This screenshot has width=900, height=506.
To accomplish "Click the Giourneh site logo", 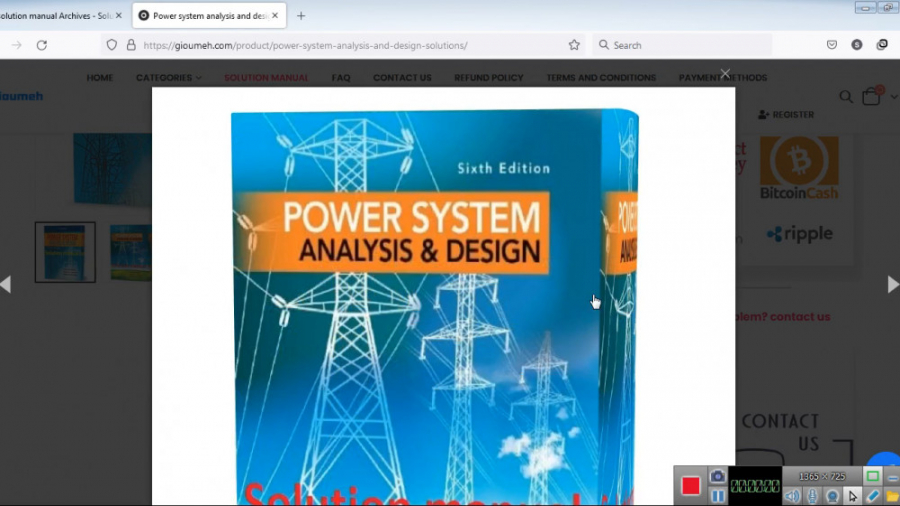I will point(21,96).
